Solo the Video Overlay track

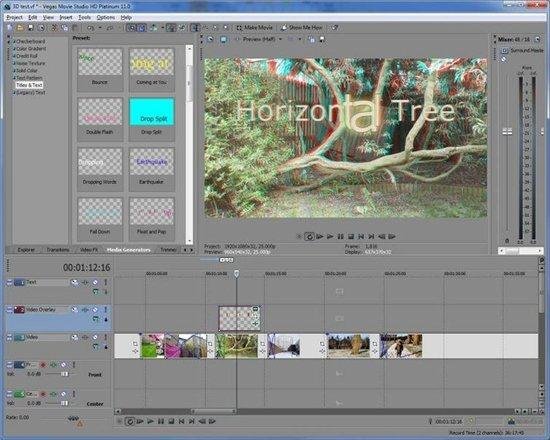click(106, 310)
